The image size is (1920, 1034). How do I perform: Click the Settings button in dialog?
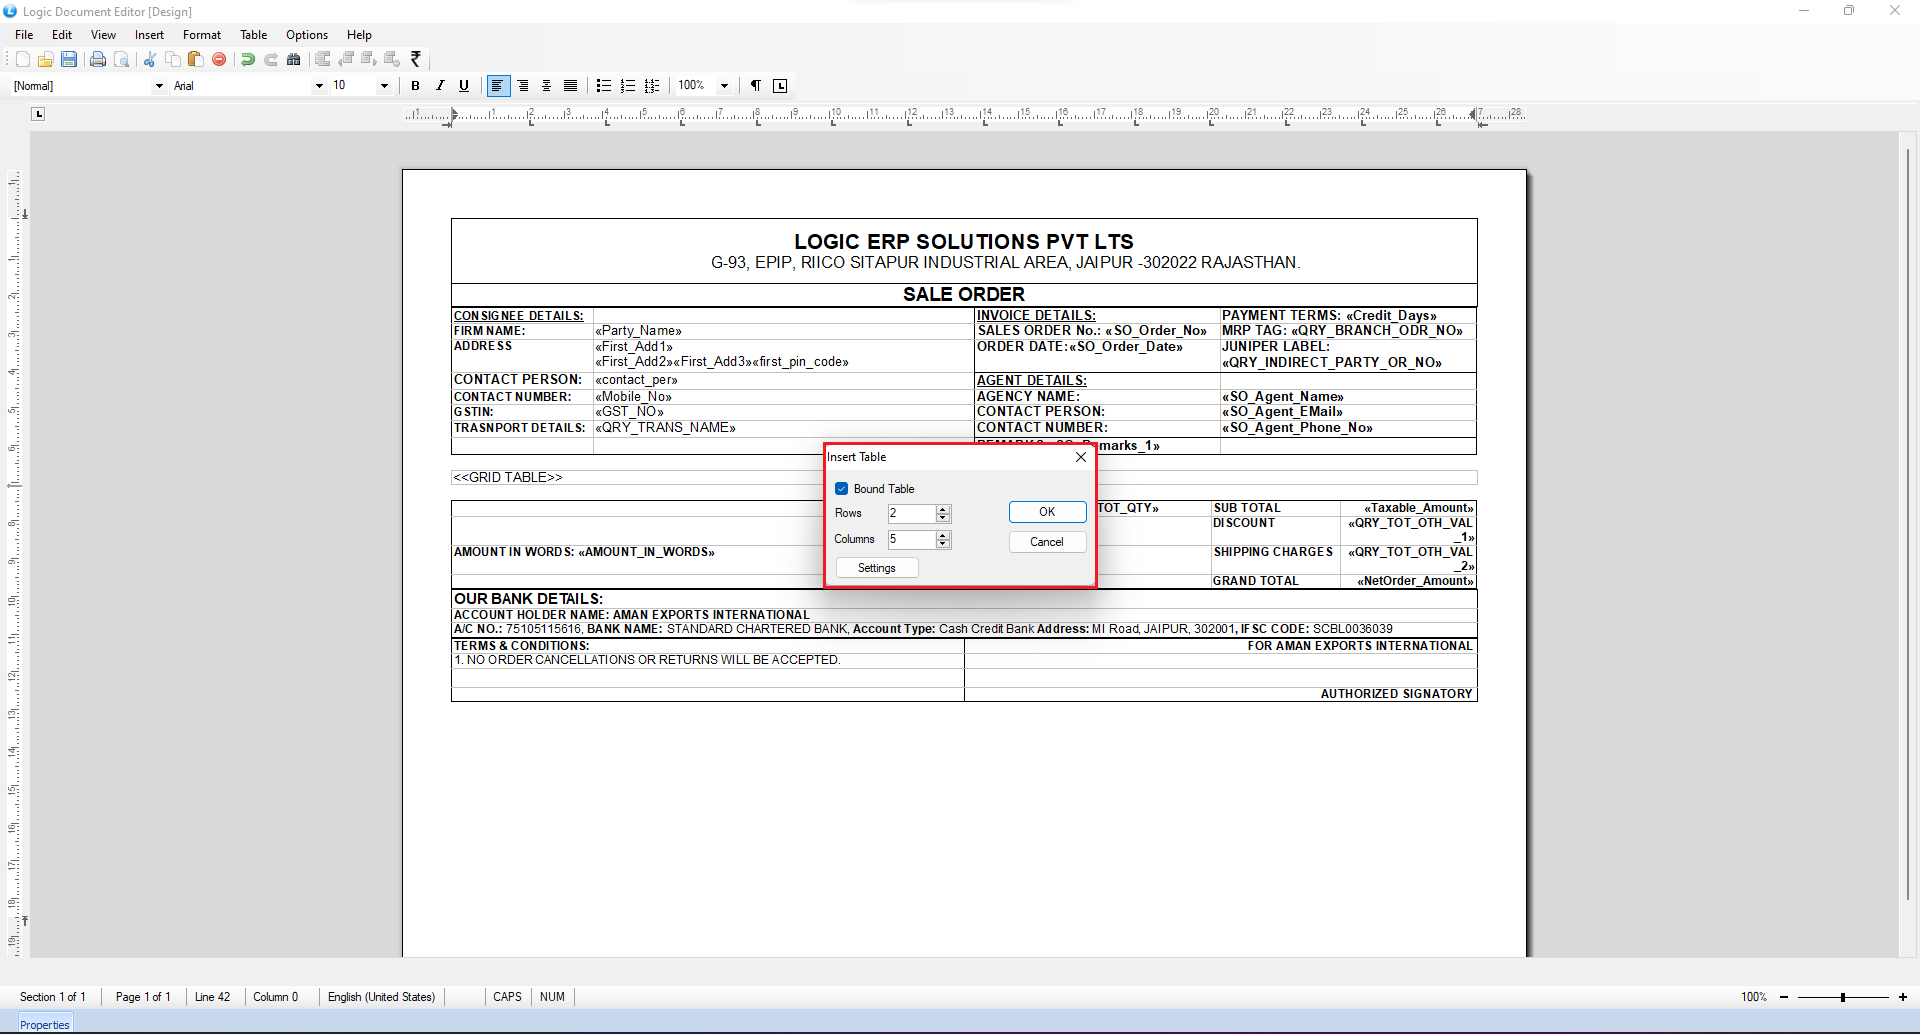[x=877, y=568]
